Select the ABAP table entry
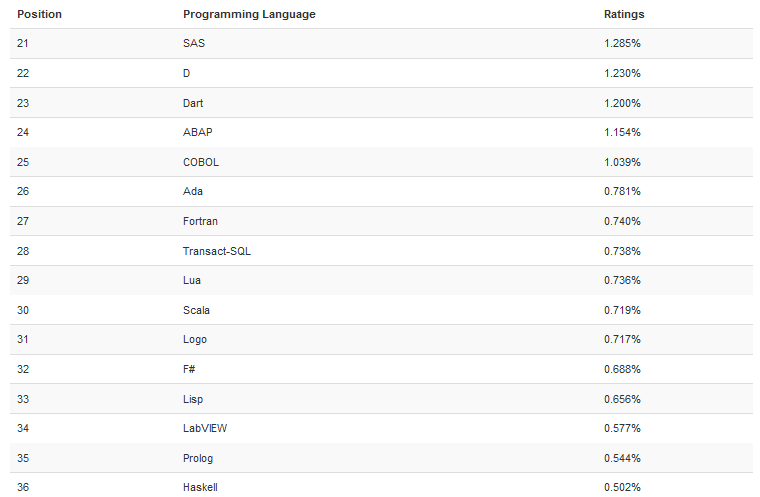760x497 pixels. tap(198, 132)
